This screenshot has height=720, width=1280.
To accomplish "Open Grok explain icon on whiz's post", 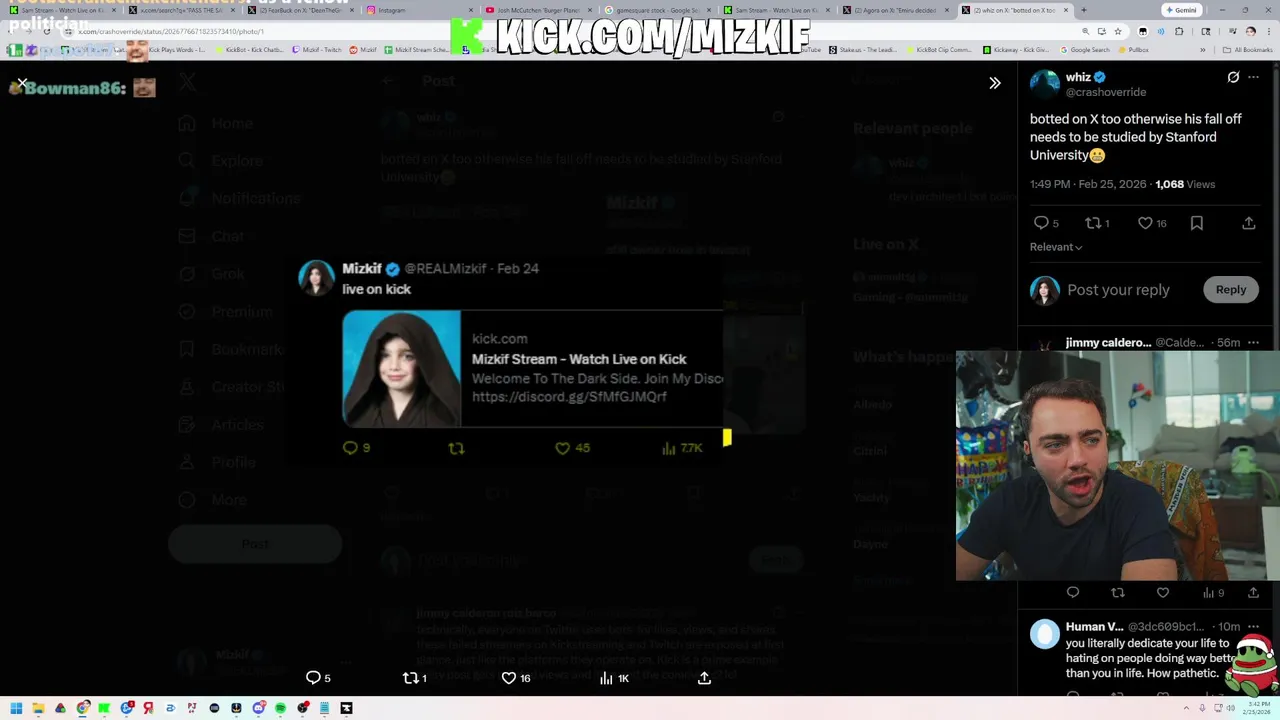I will pyautogui.click(x=1233, y=77).
